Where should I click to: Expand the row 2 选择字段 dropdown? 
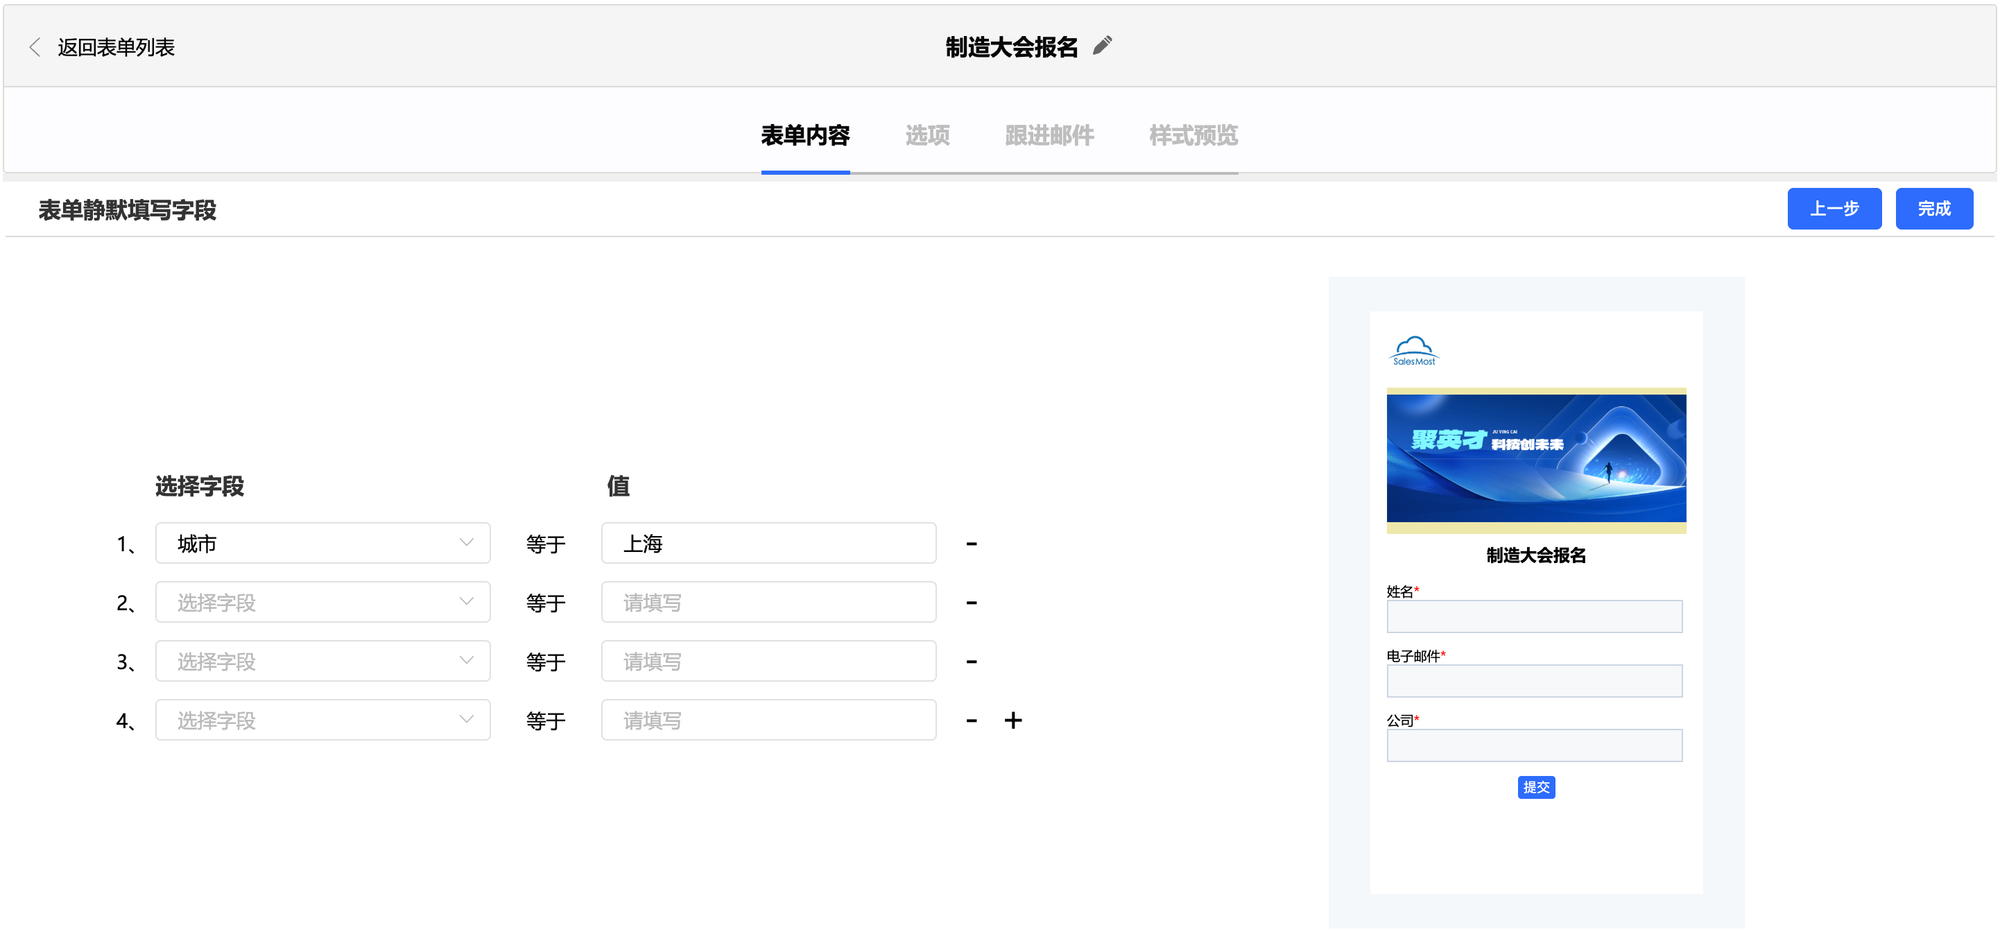(322, 603)
